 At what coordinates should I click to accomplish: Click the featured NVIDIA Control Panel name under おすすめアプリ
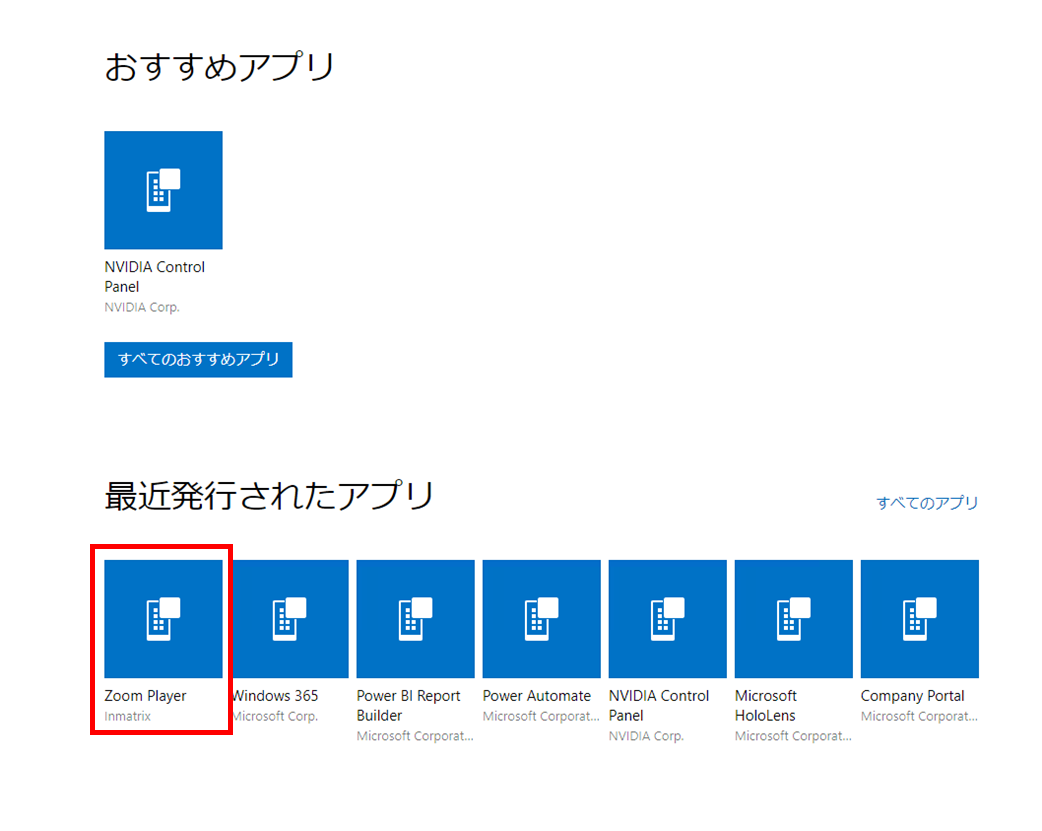coord(154,277)
